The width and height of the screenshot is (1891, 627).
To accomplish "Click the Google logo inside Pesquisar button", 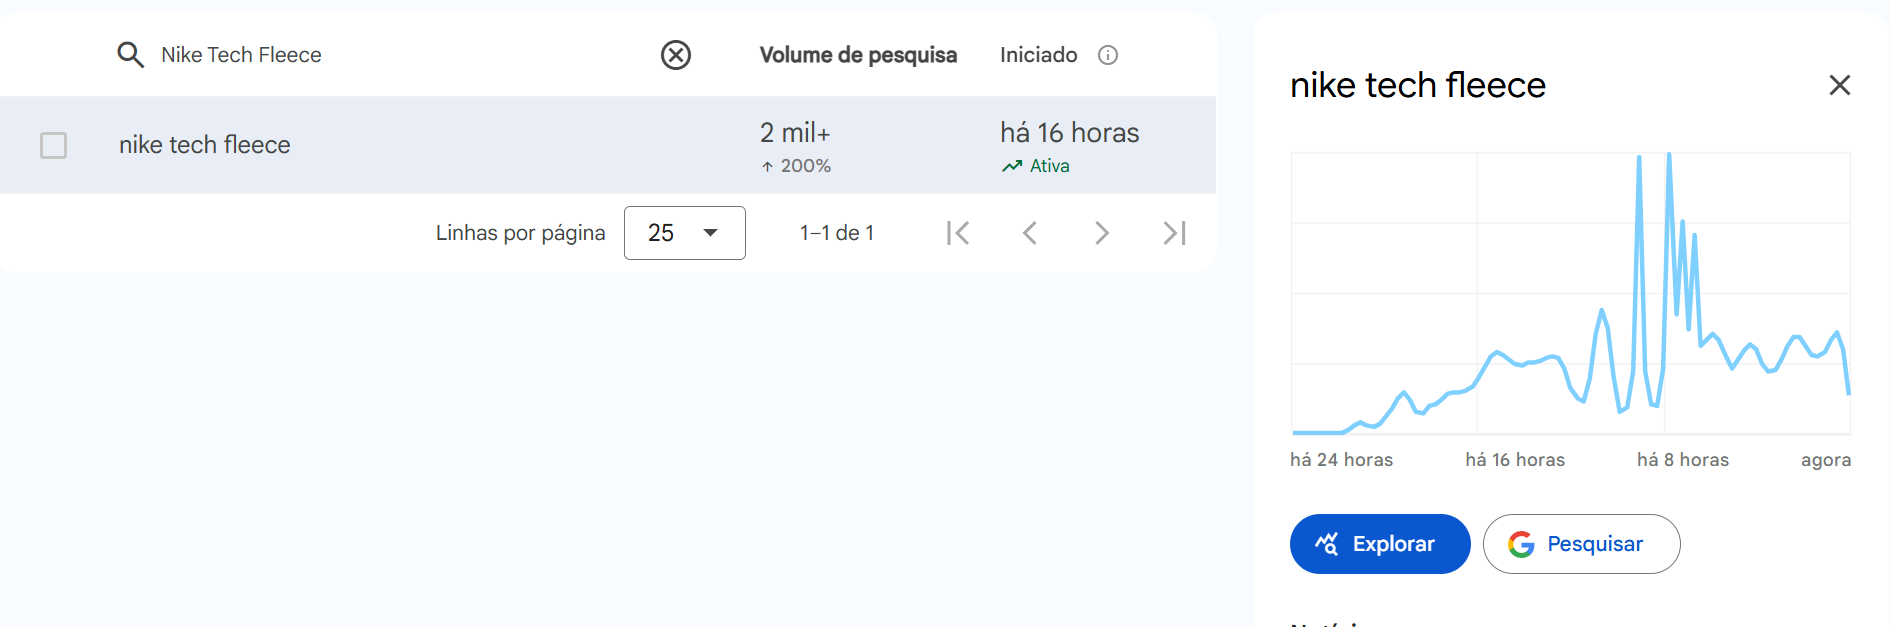I will (1521, 544).
